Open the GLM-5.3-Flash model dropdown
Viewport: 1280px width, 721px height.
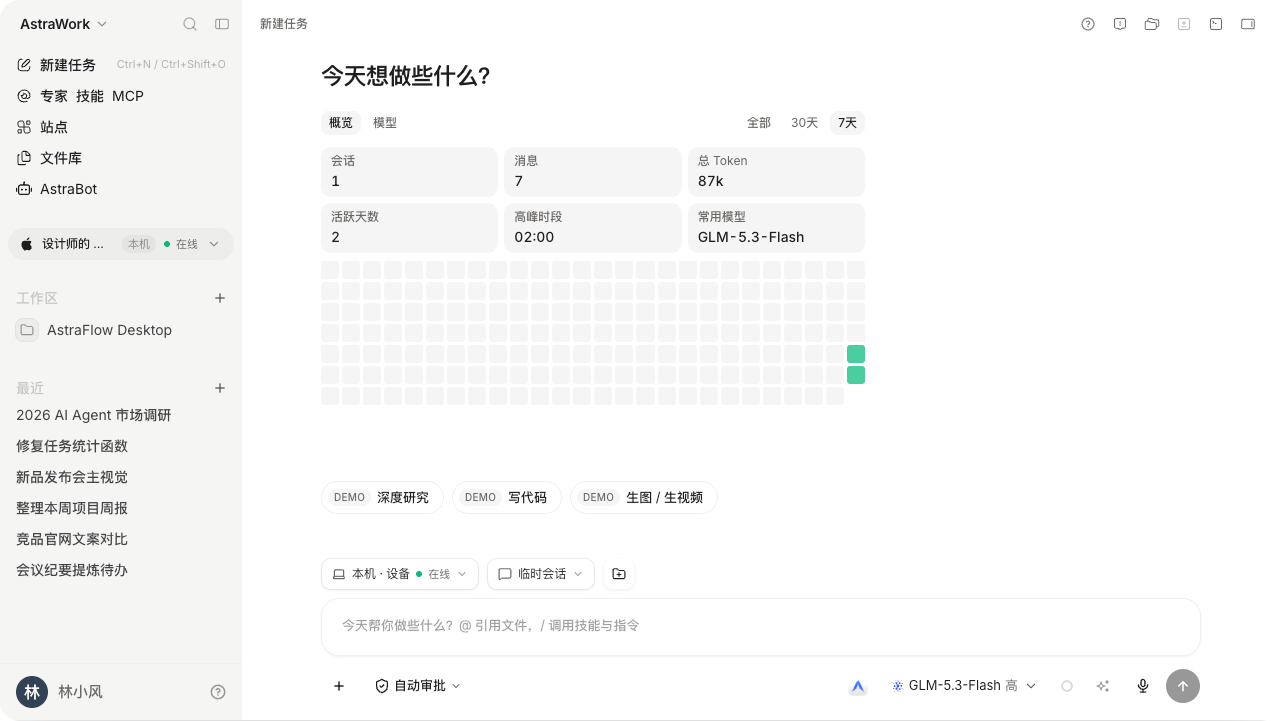point(964,686)
